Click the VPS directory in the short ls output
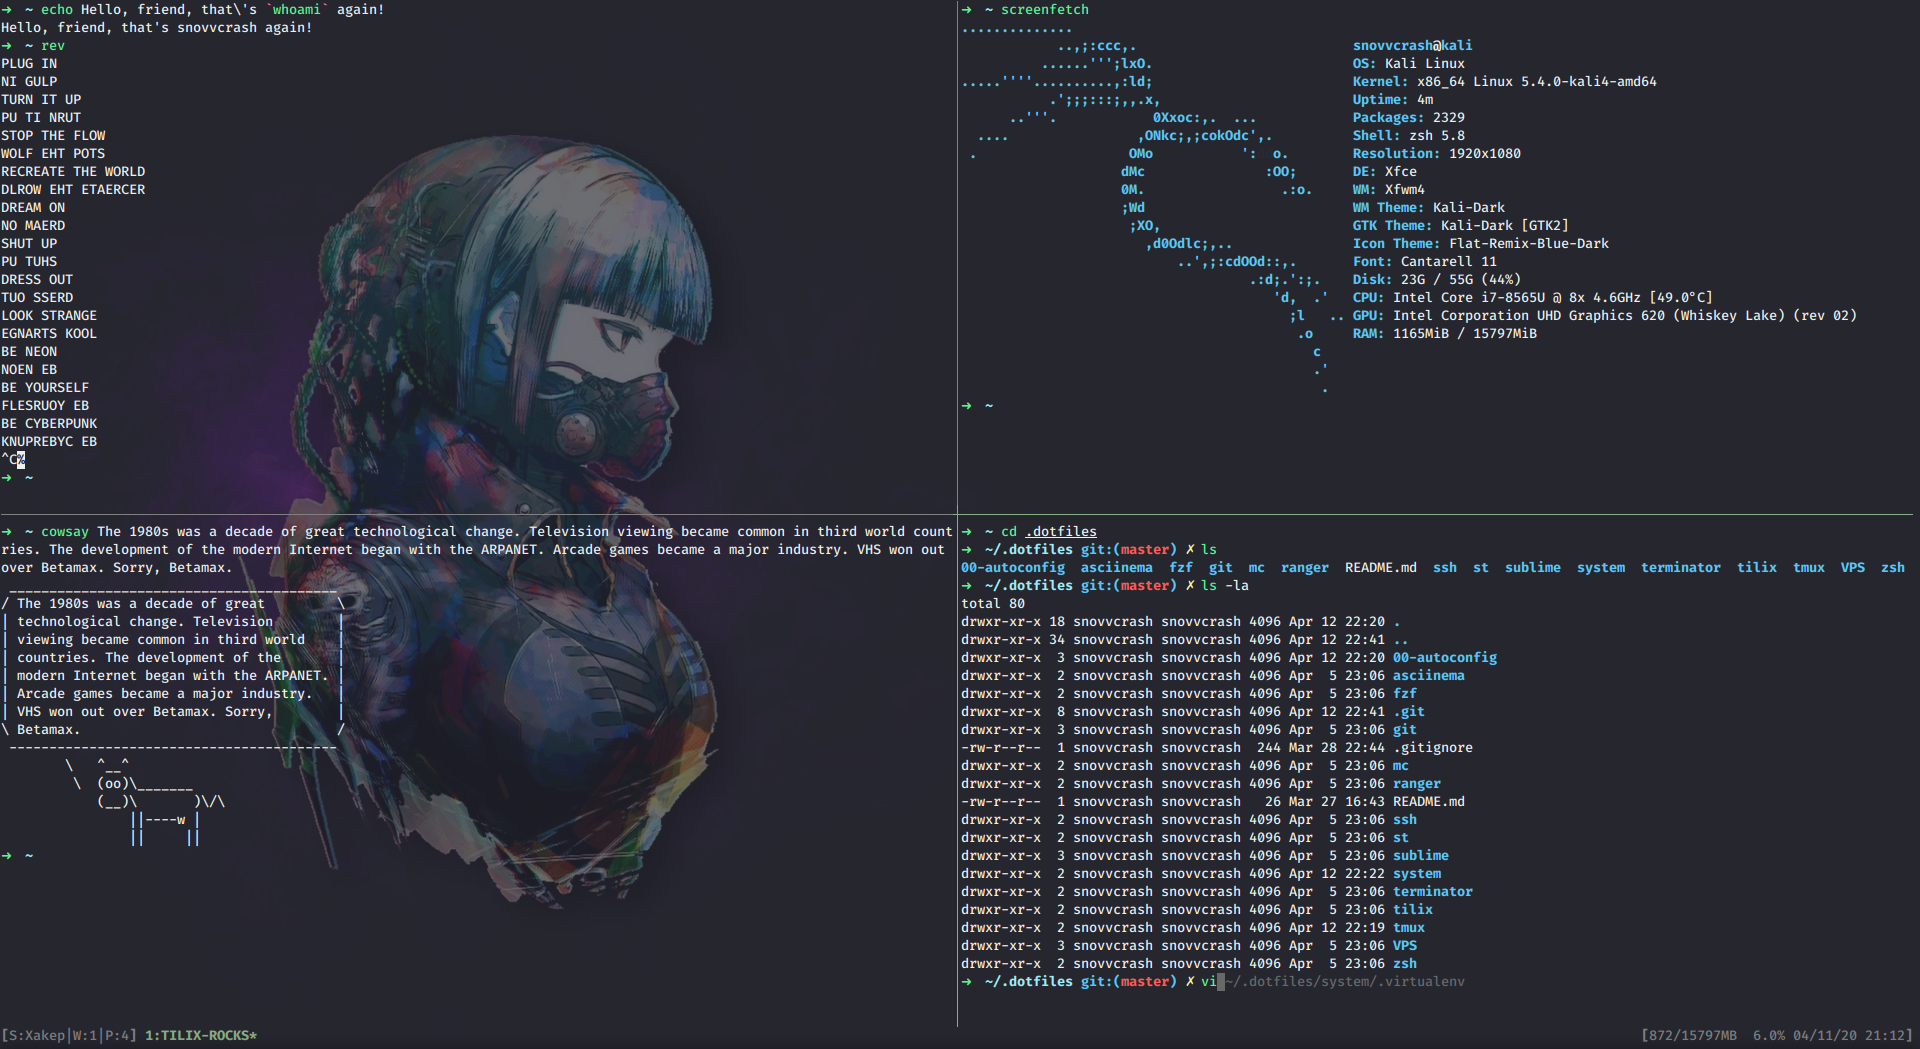Image resolution: width=1920 pixels, height=1049 pixels. coord(1853,567)
